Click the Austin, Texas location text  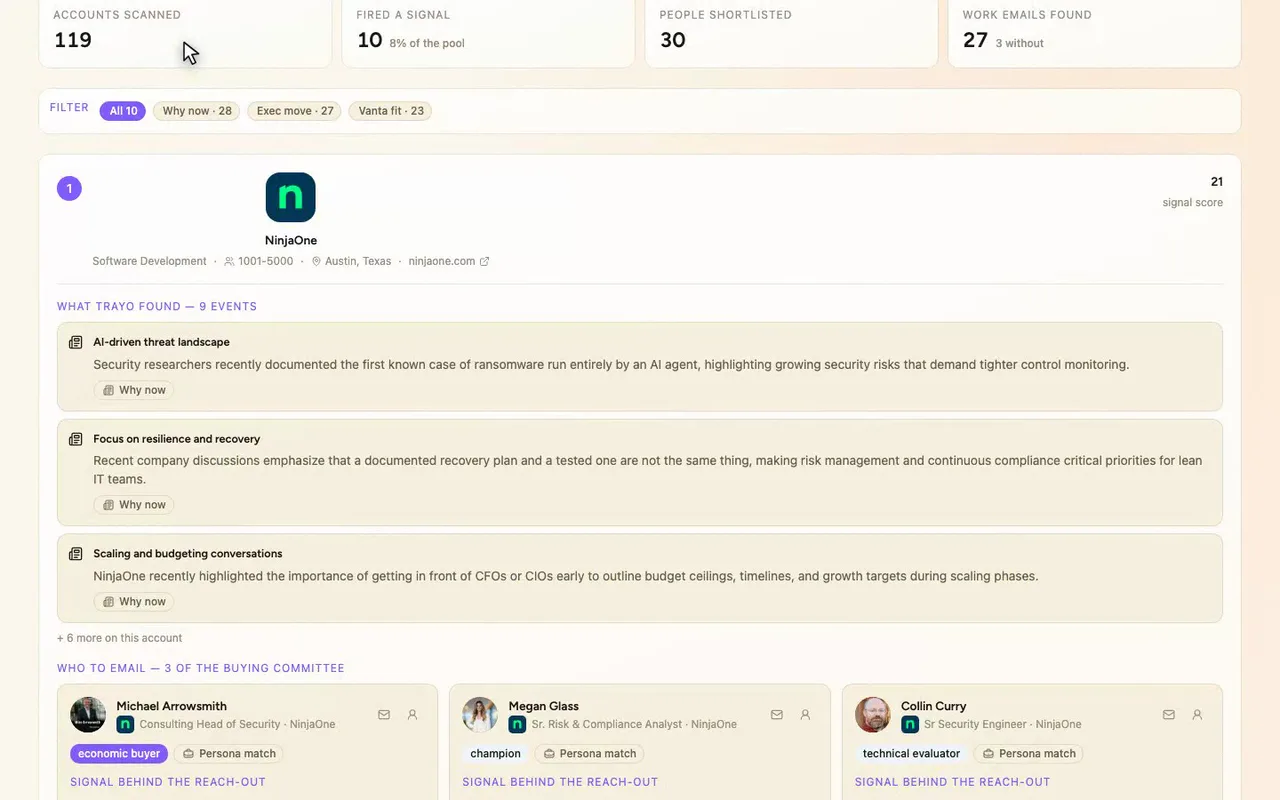[x=358, y=261]
